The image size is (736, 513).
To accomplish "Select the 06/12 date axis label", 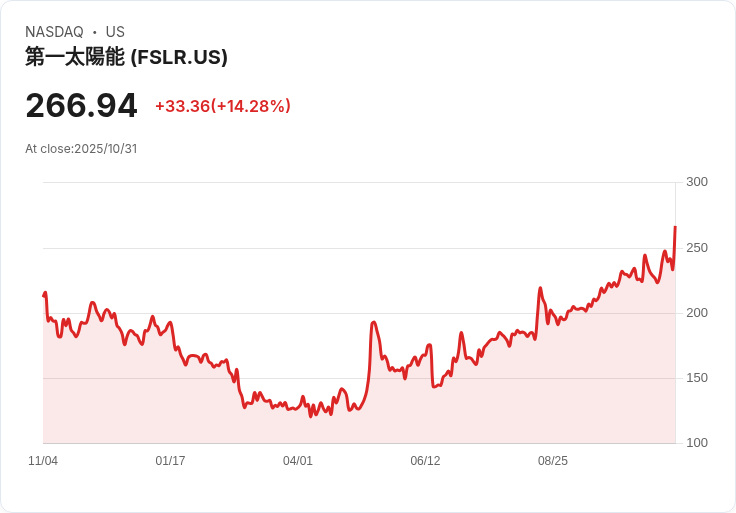I will click(425, 461).
